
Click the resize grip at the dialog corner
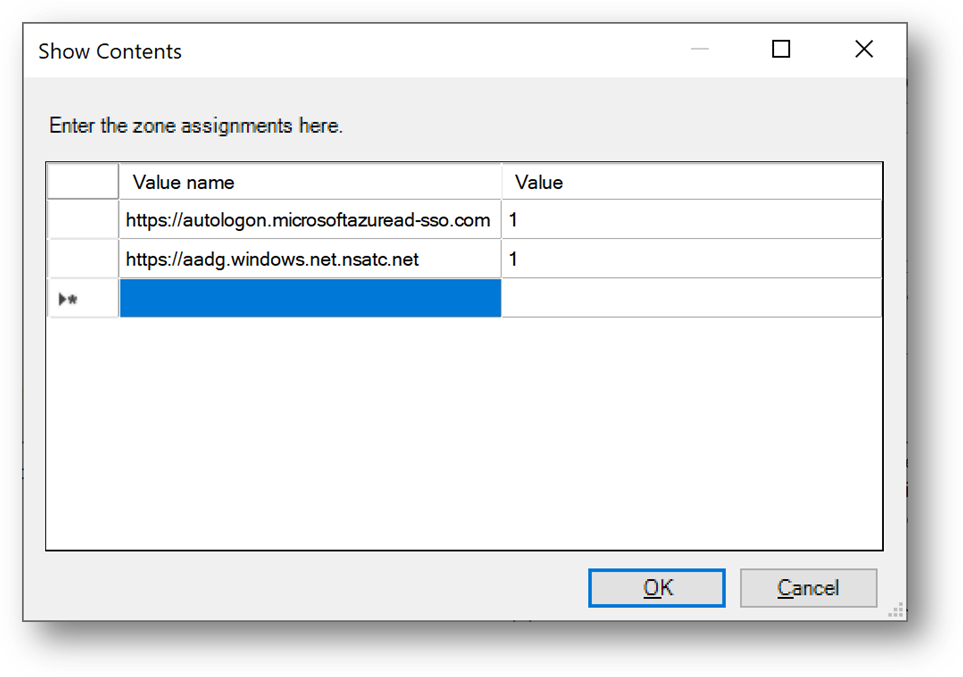[x=896, y=610]
